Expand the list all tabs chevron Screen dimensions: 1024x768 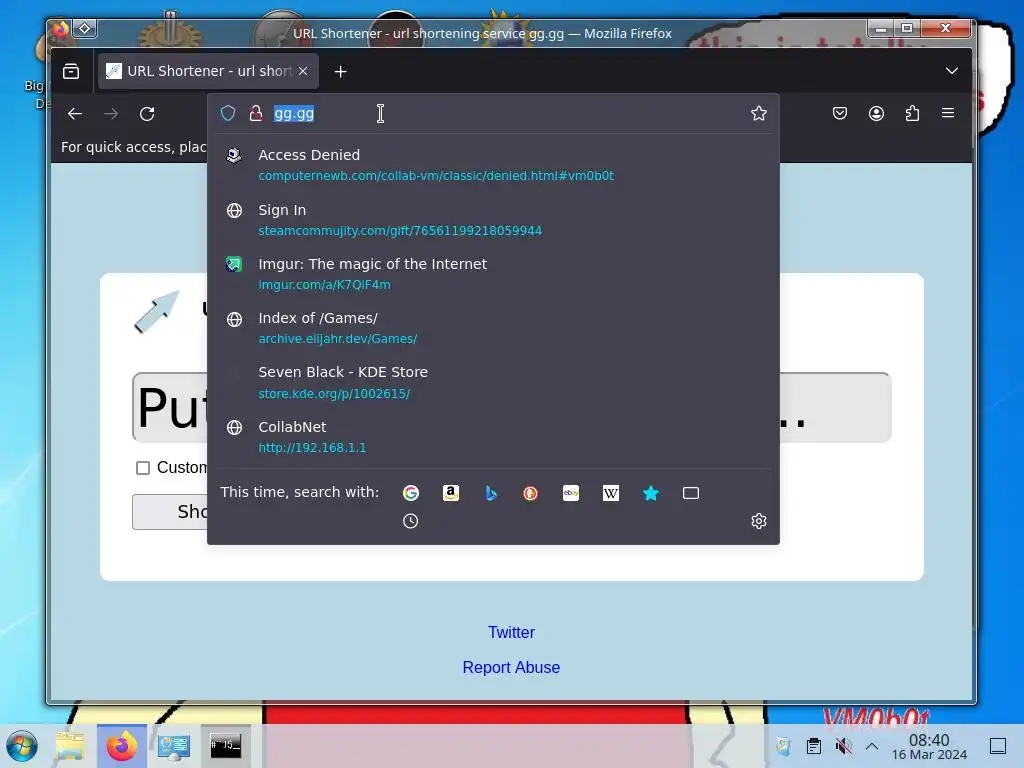pyautogui.click(x=952, y=71)
